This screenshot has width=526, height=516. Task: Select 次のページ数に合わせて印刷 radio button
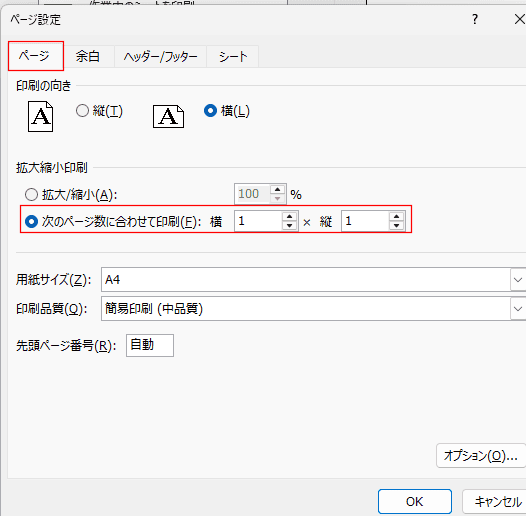click(31, 221)
